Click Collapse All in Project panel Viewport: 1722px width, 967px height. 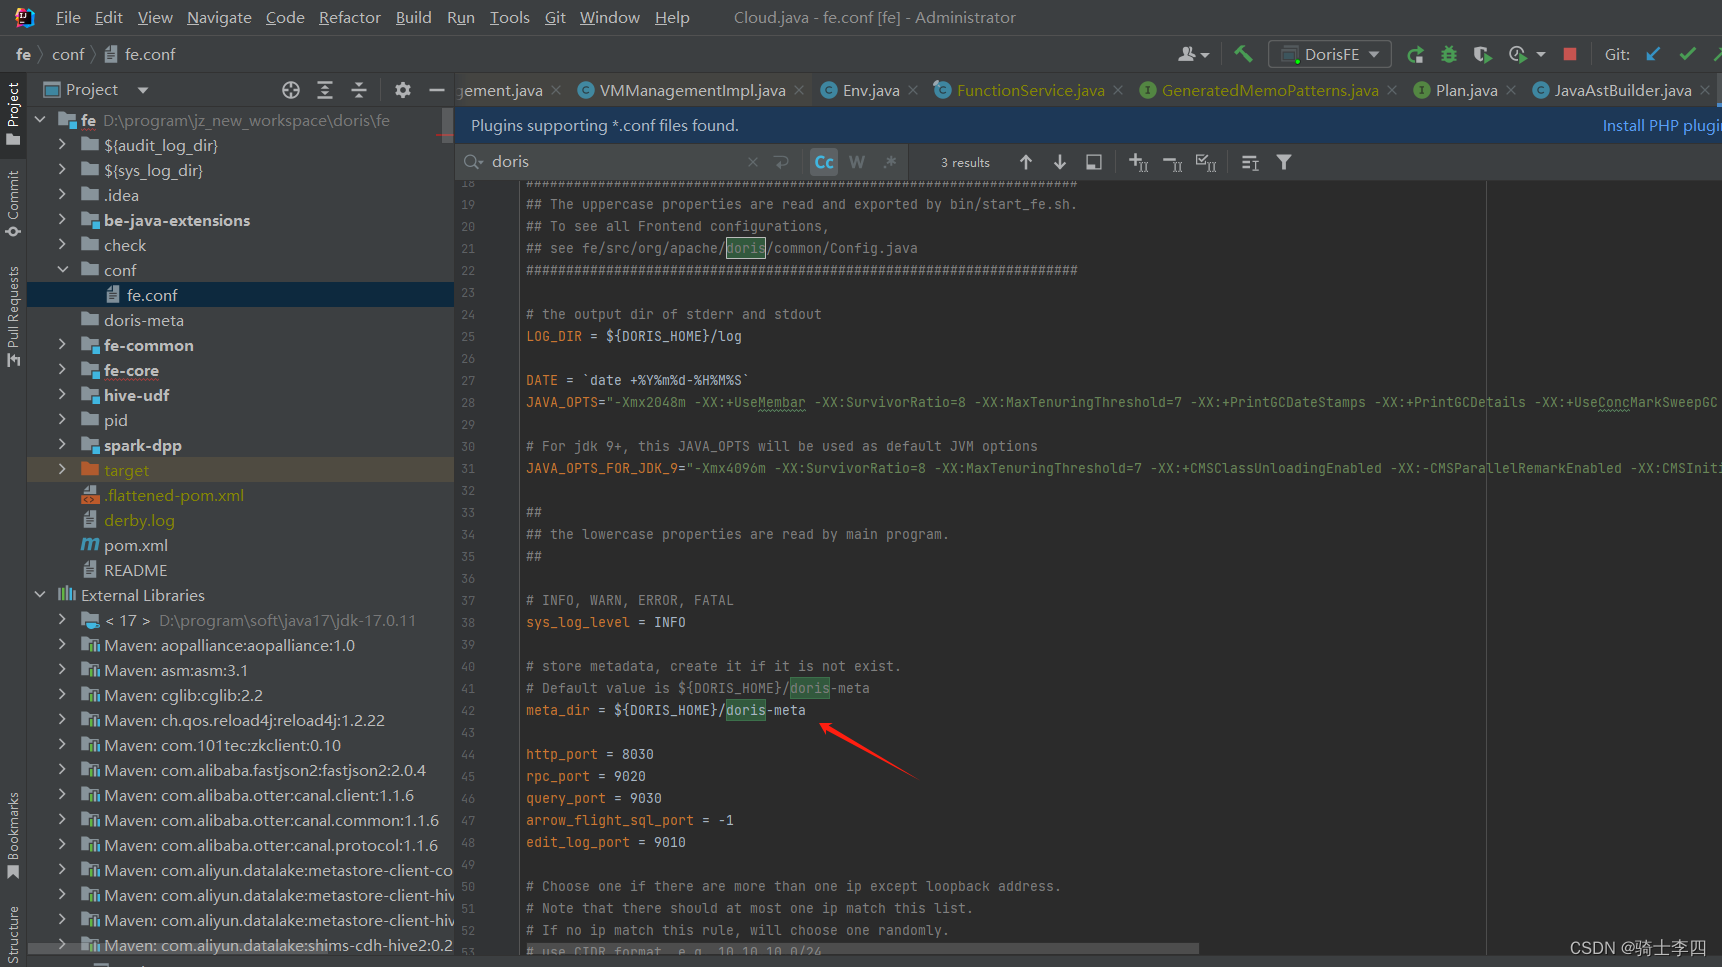point(359,90)
